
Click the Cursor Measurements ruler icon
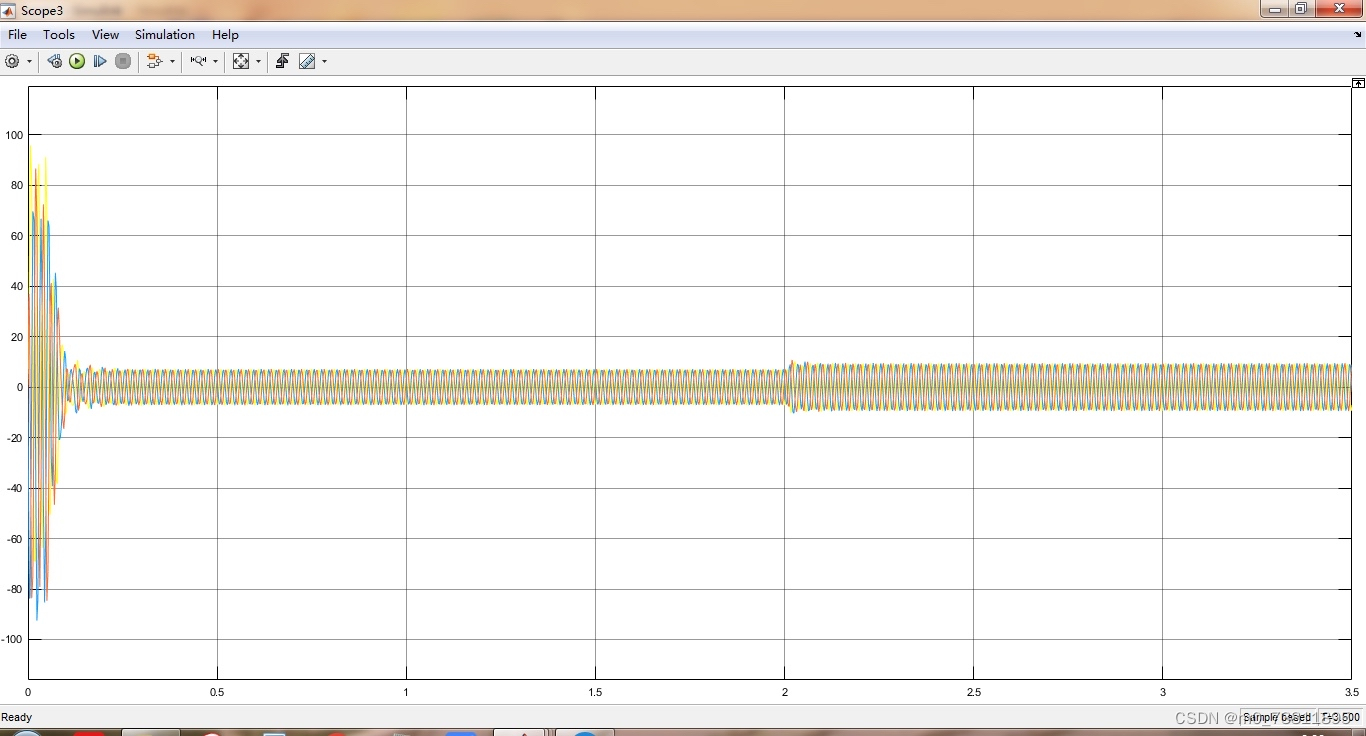307,61
